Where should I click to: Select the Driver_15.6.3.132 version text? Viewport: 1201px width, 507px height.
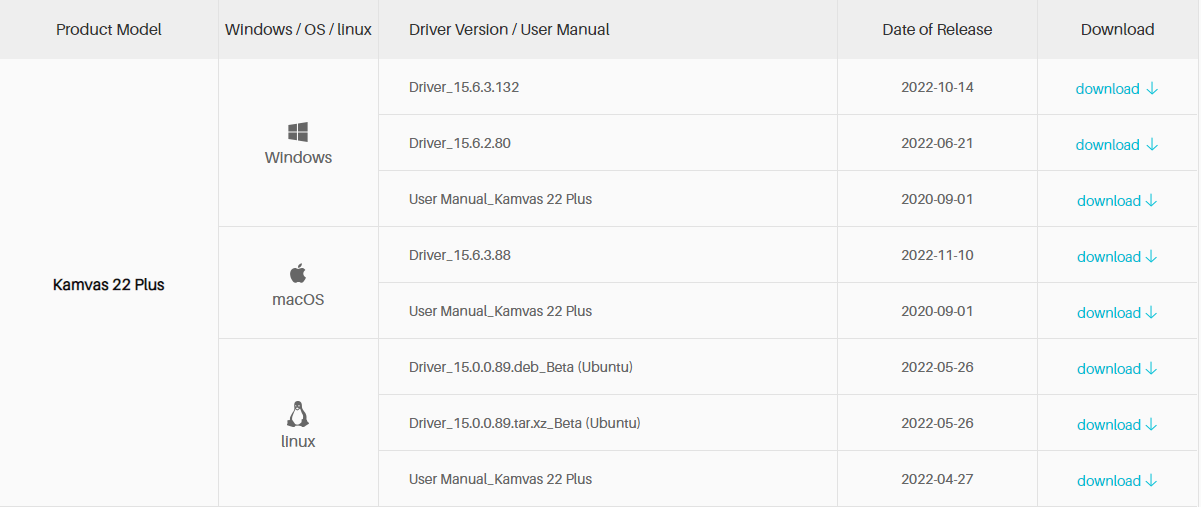coord(464,87)
